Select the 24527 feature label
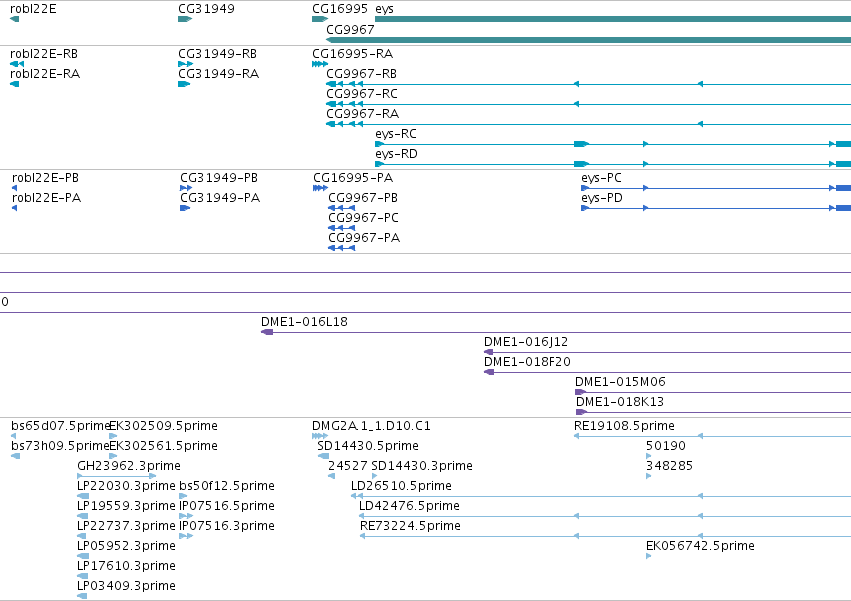851x601 pixels. [x=347, y=466]
